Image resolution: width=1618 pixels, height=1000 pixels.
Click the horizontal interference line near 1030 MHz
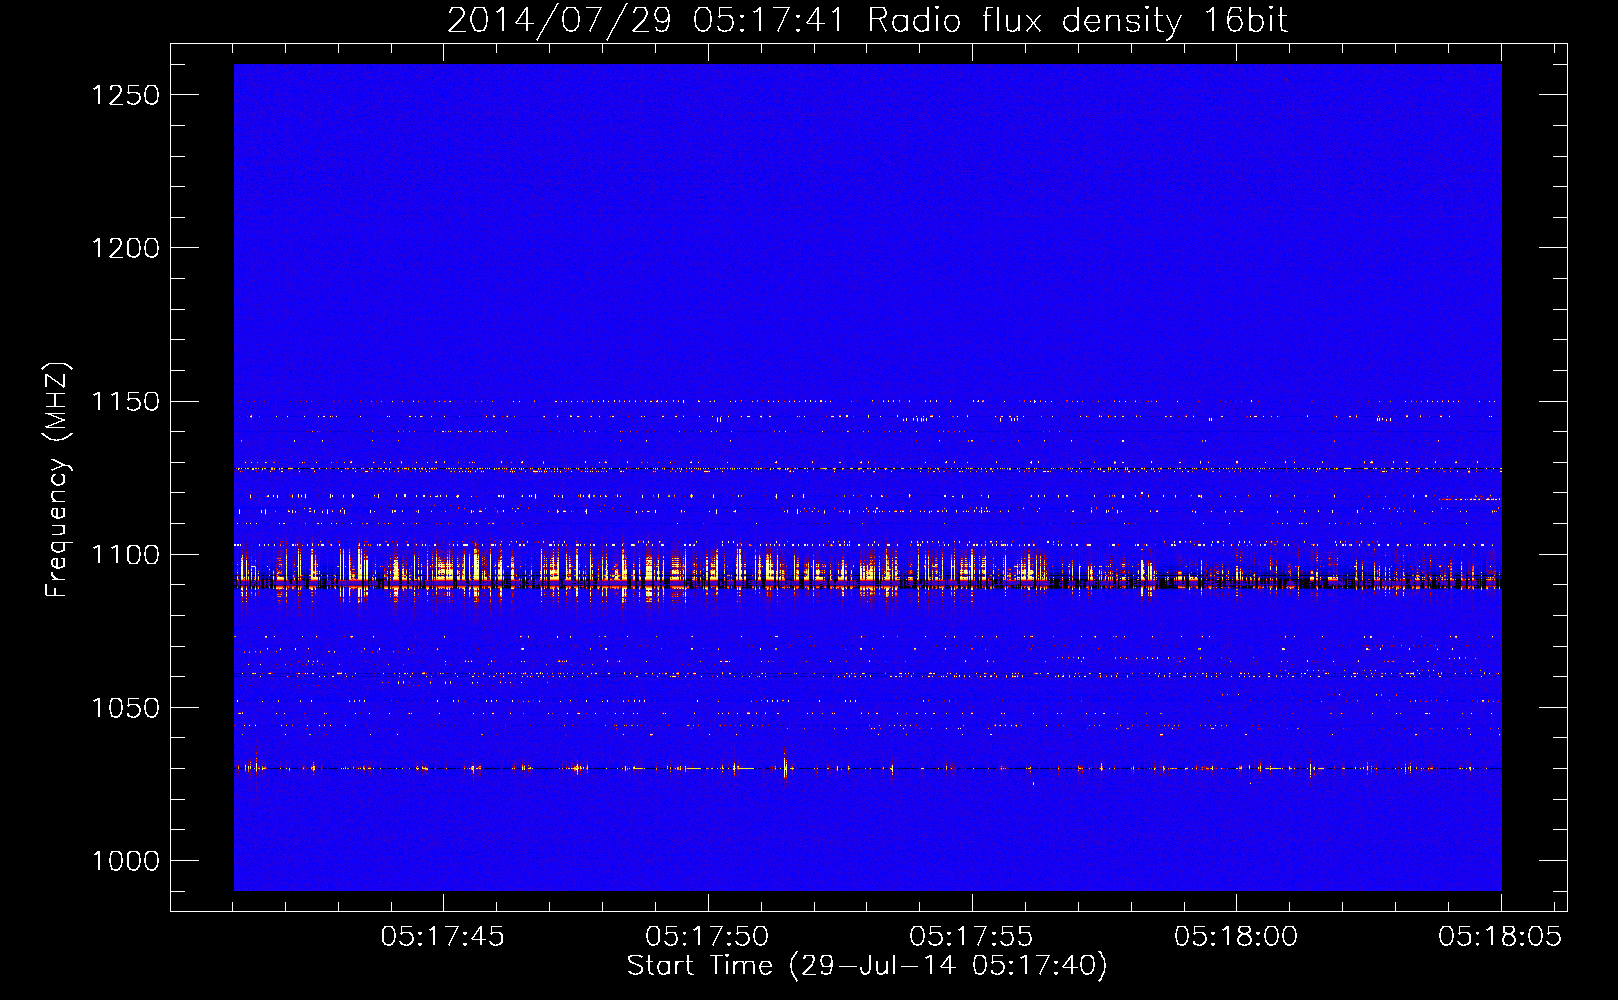[867, 768]
